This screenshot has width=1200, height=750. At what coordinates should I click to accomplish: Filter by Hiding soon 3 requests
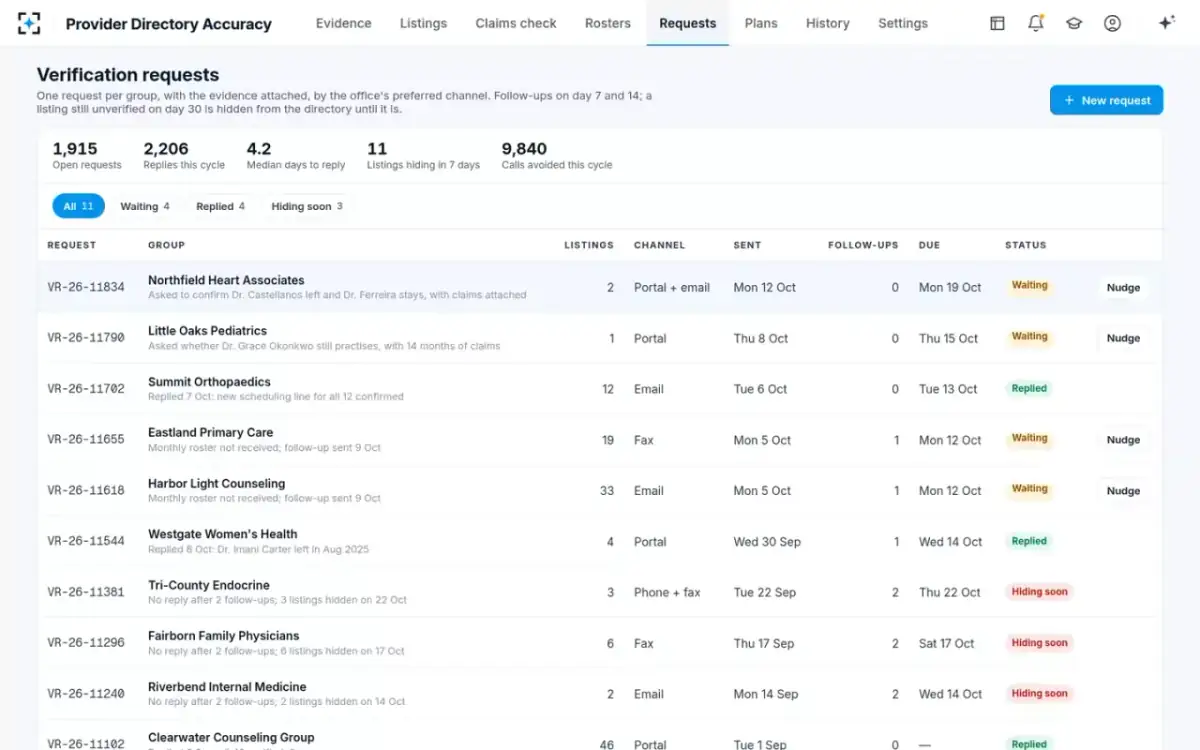pyautogui.click(x=307, y=206)
